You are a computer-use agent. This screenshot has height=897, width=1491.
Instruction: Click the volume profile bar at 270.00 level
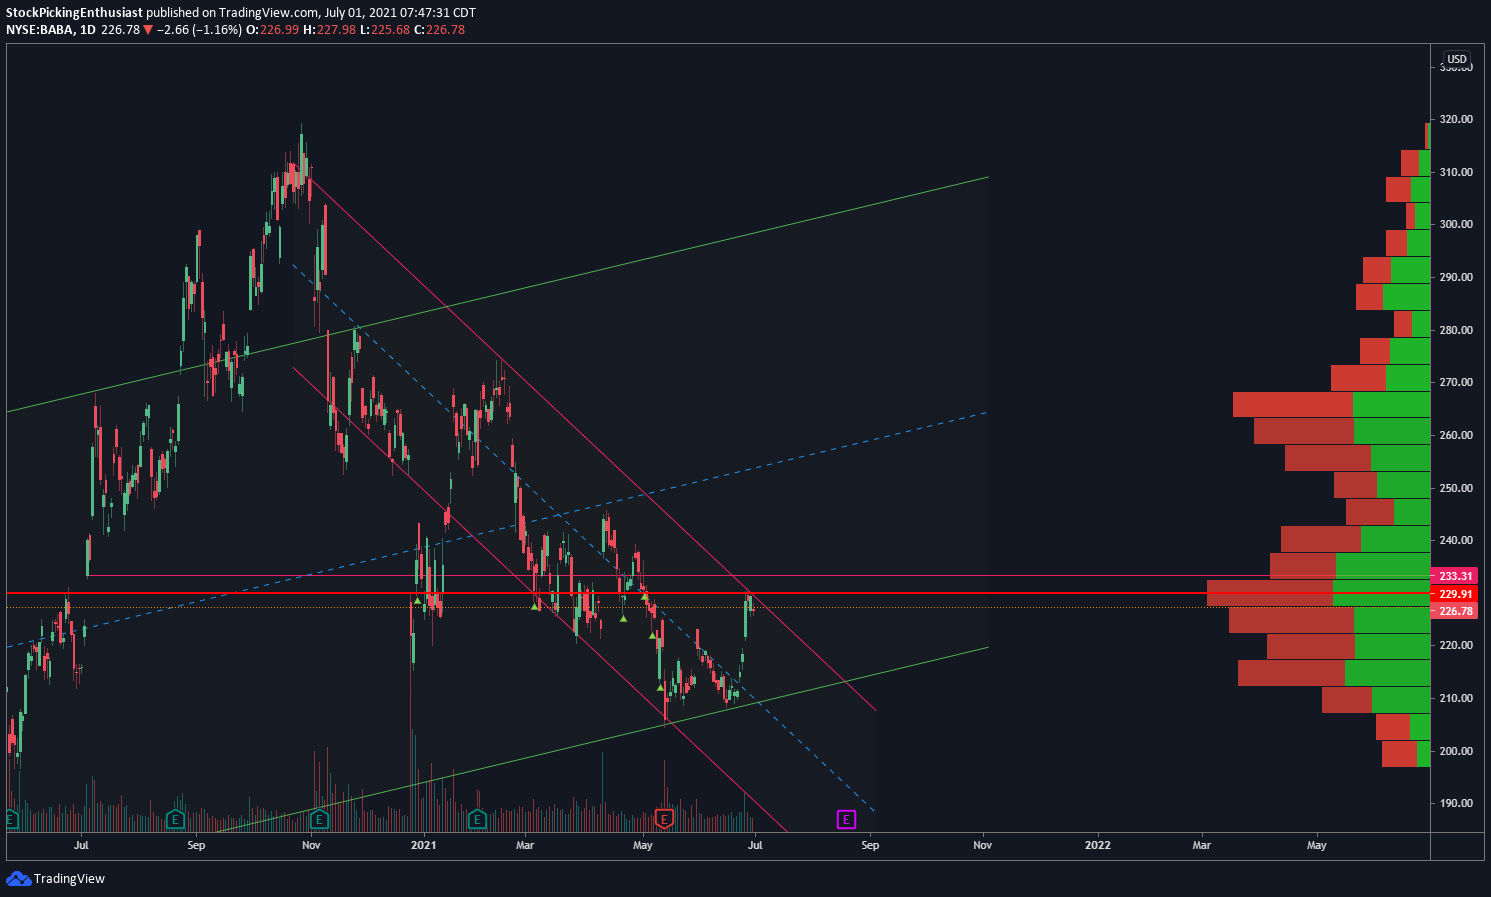[x=1380, y=378]
